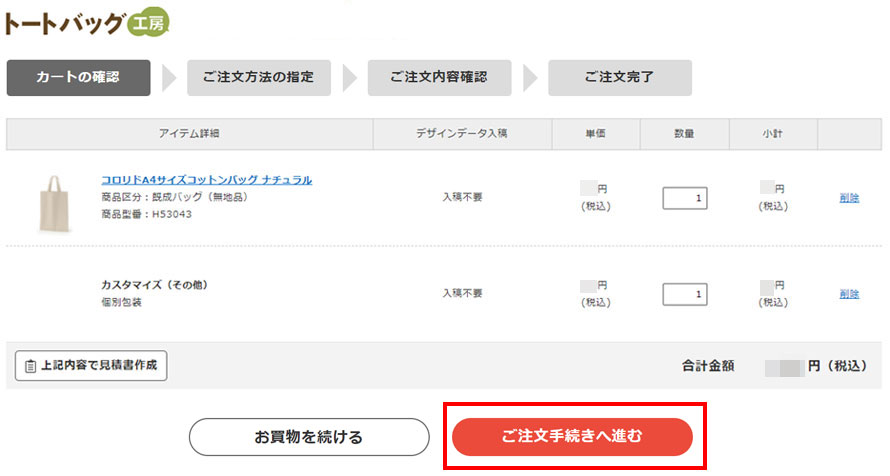Click the clipboard icon on estimate button

point(30,366)
